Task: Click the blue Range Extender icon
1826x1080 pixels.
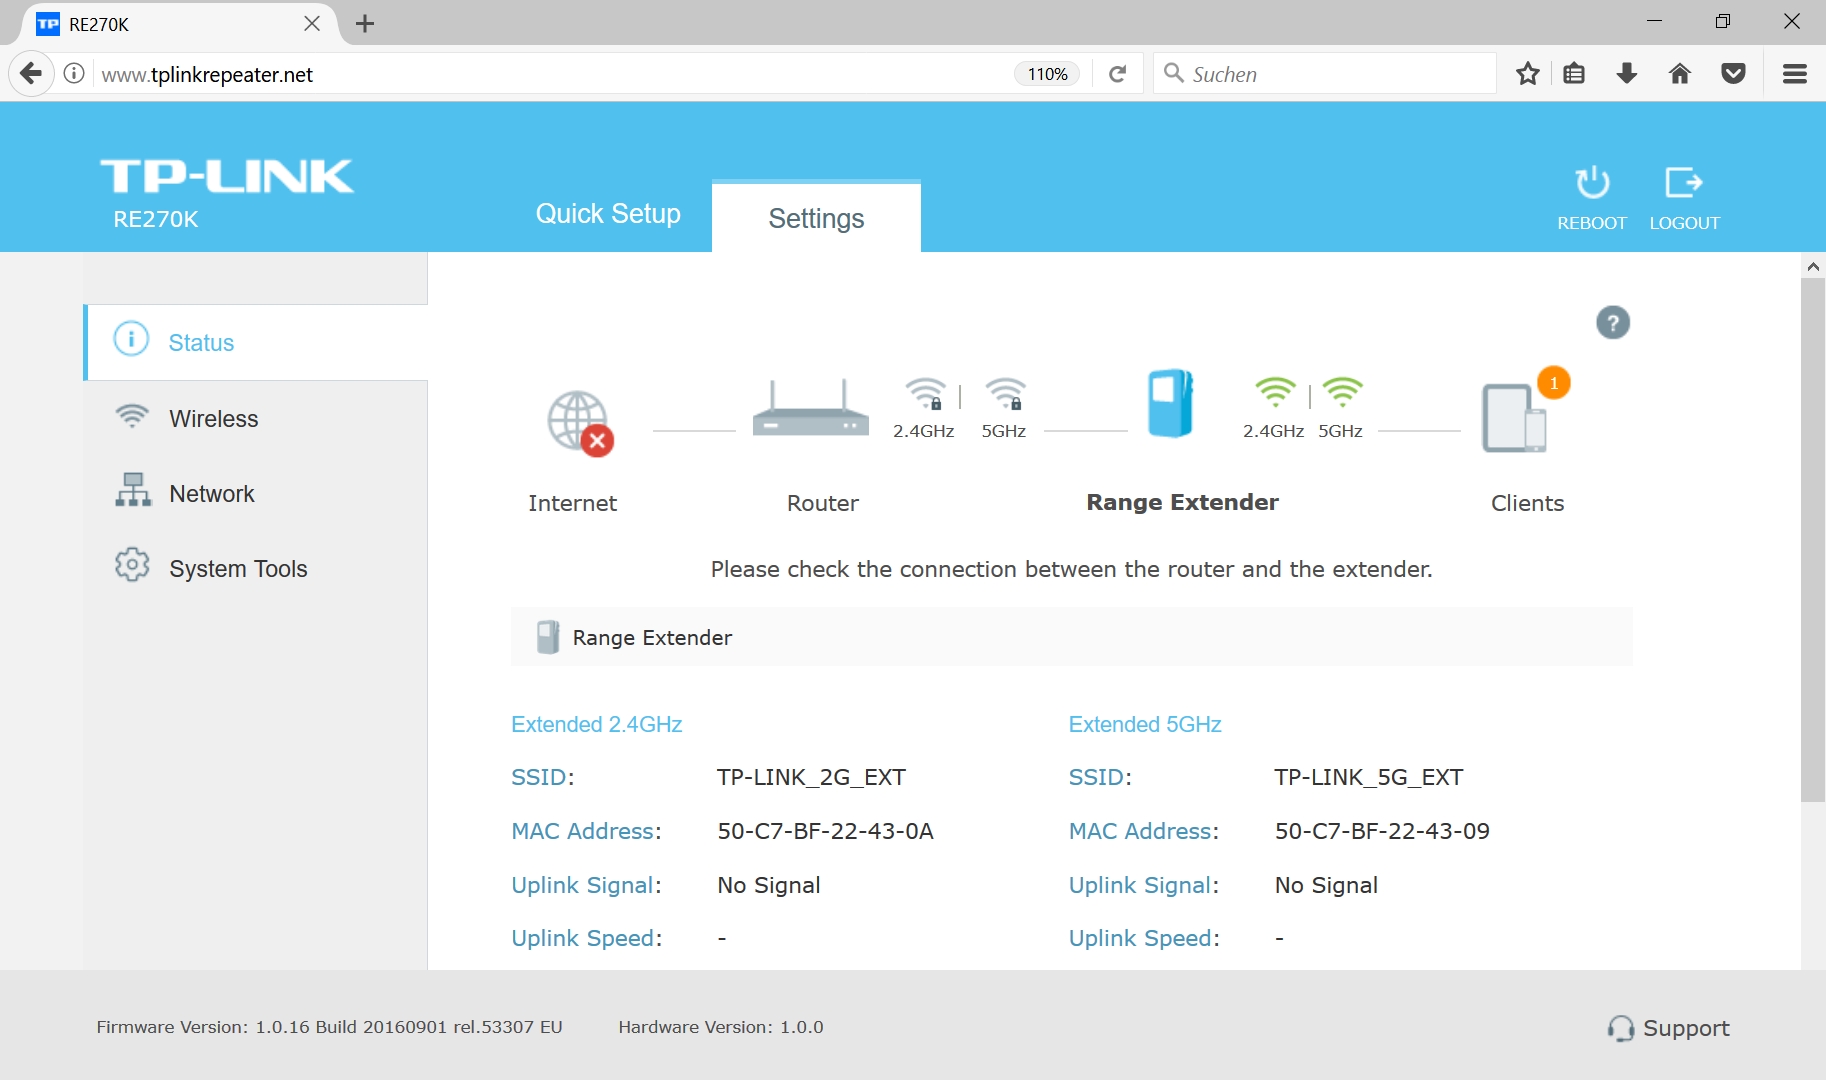Action: point(1171,403)
